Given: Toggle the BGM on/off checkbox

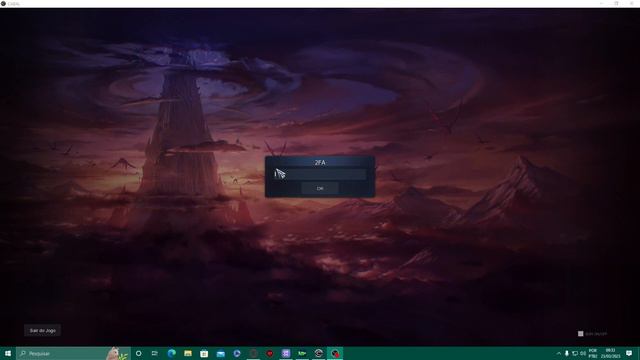Looking at the screenshot, I should 580,334.
